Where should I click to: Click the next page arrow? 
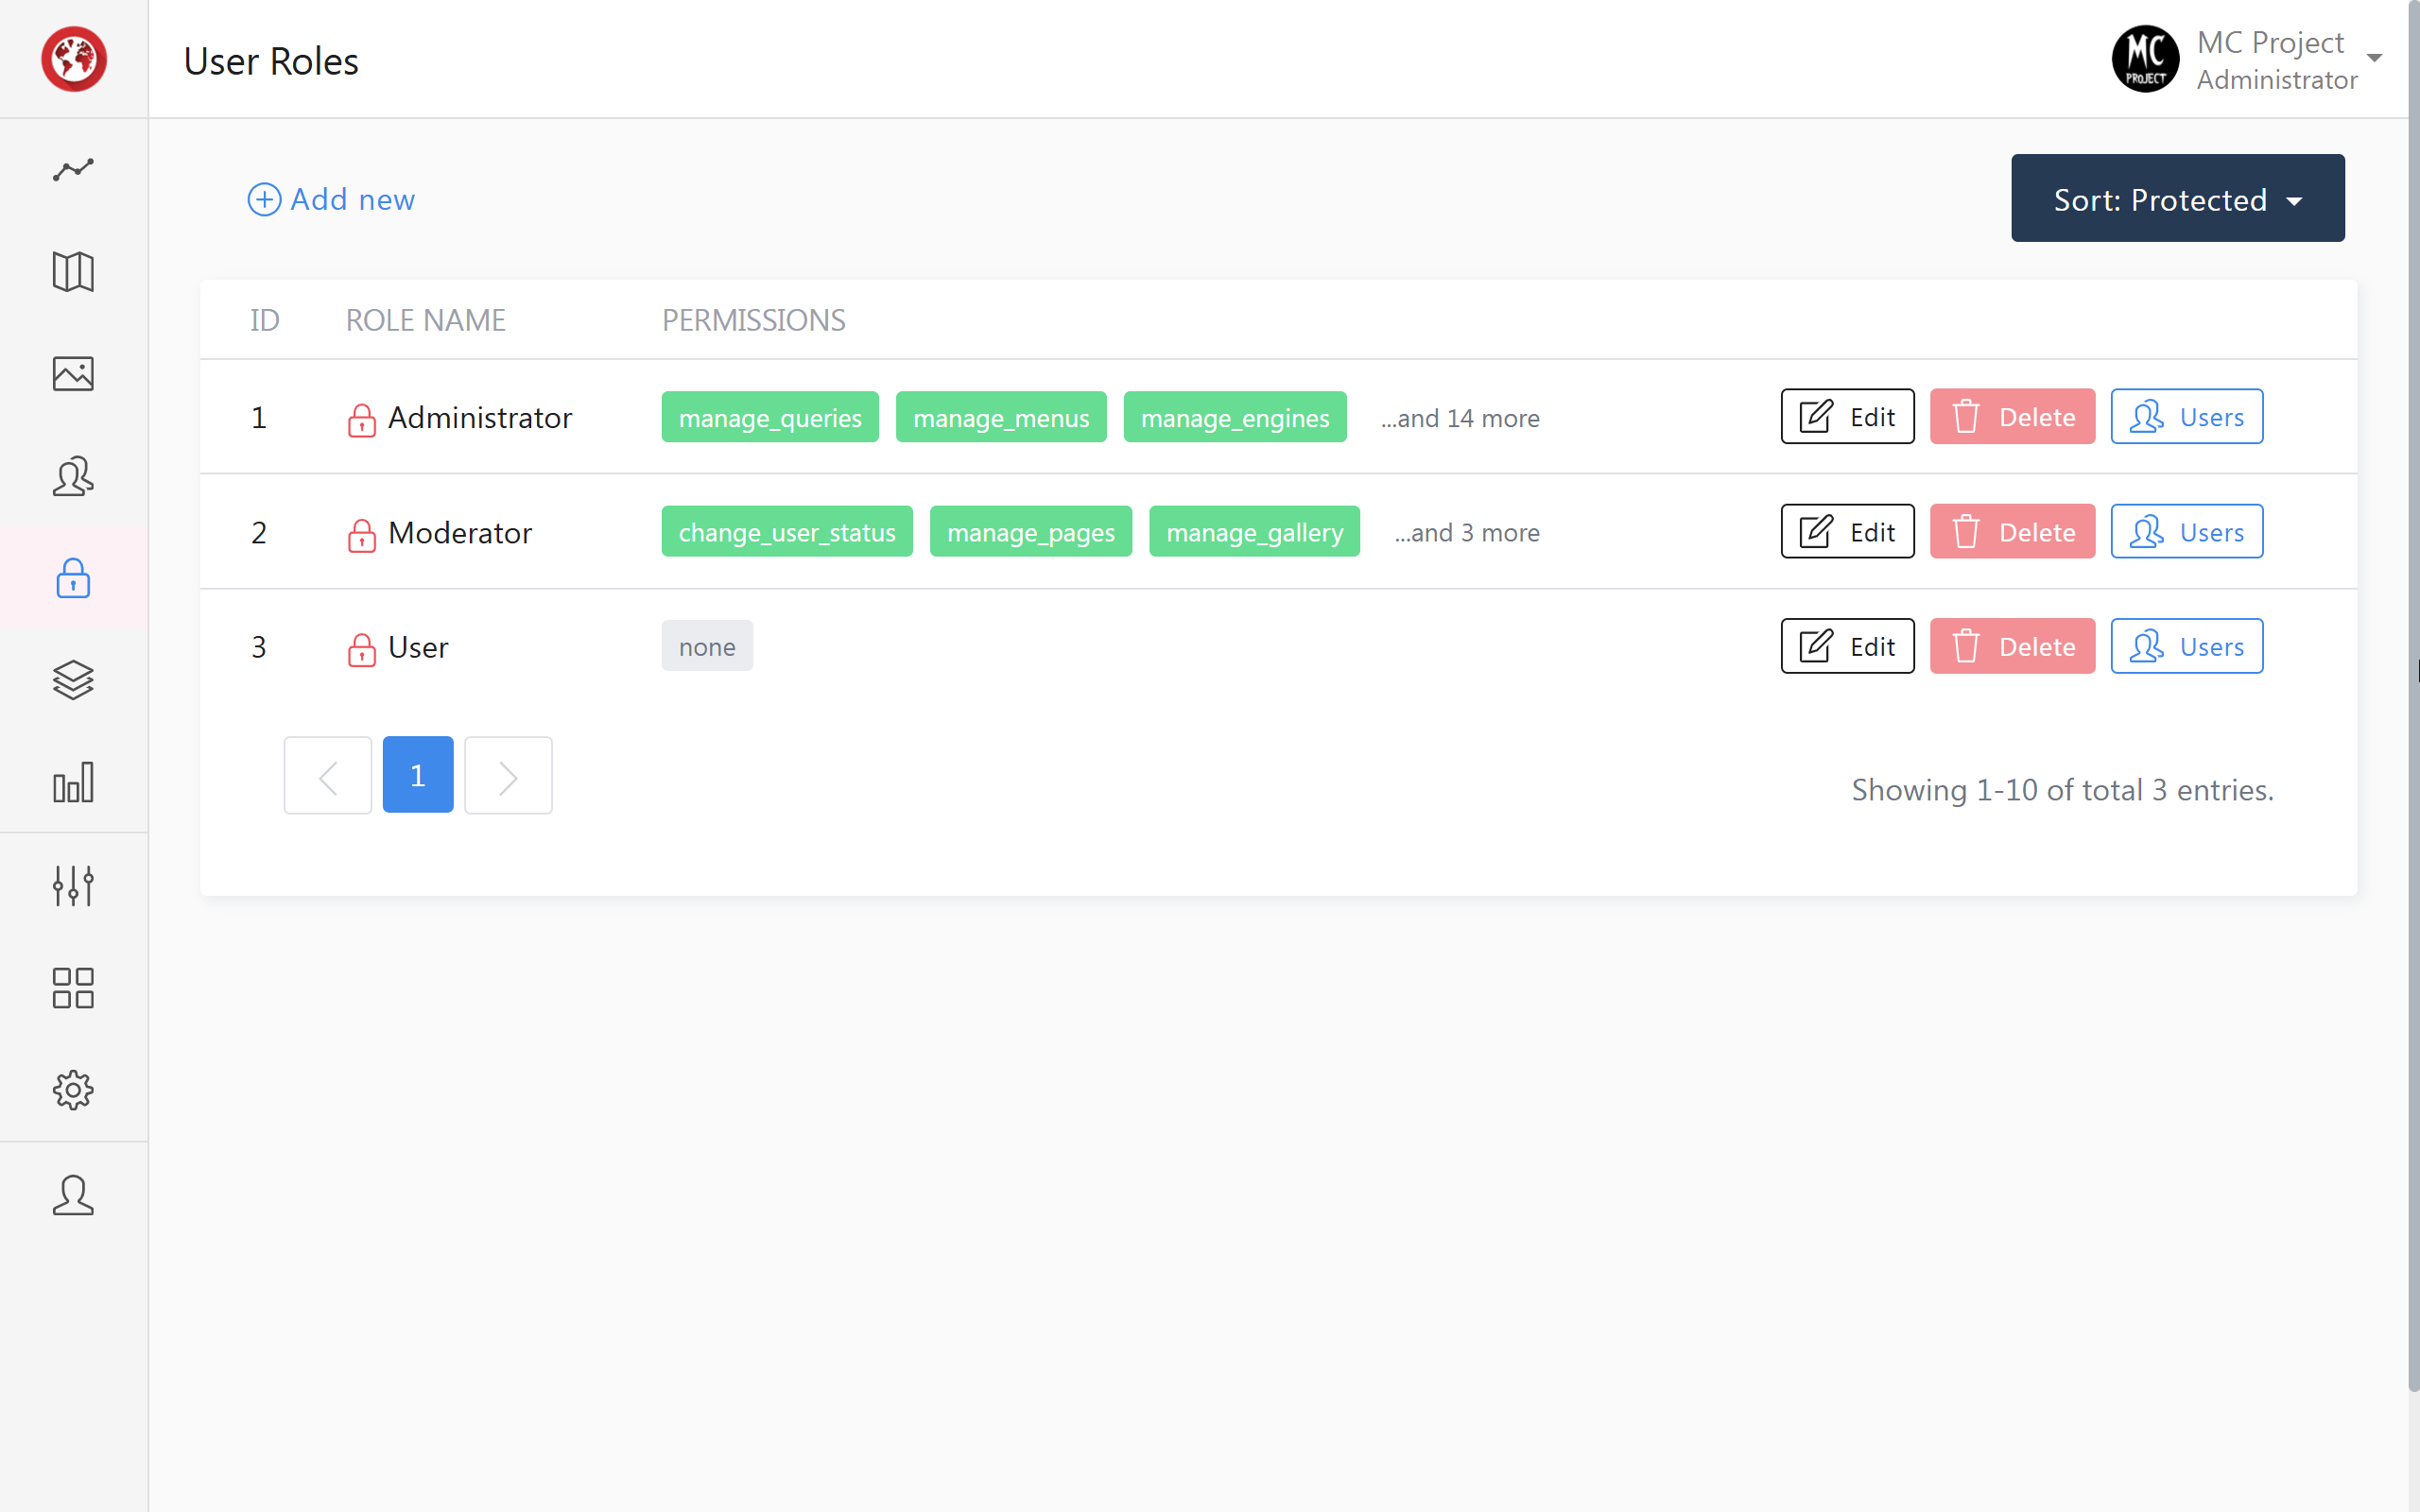point(507,774)
